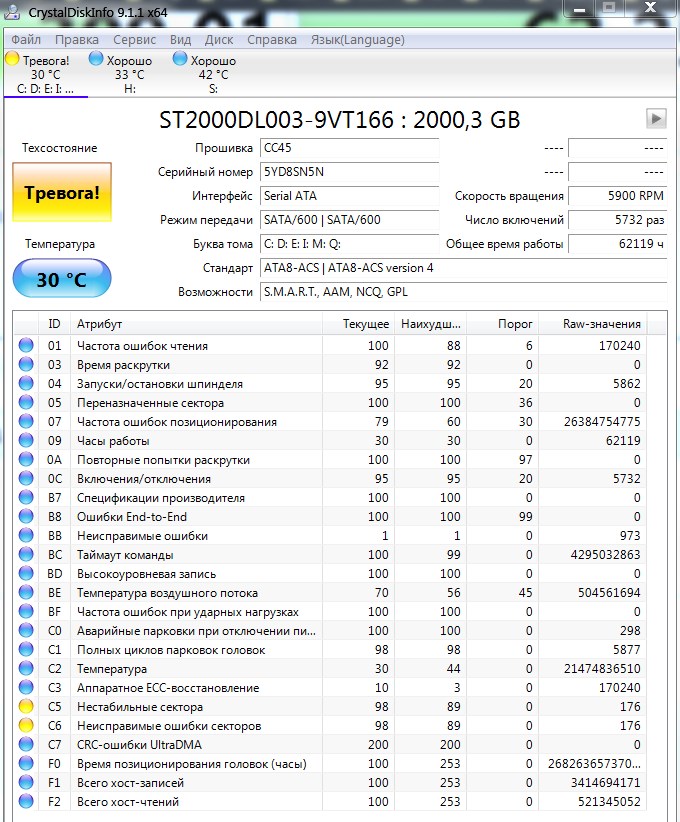Click the ID column header
680x822 pixels.
click(x=54, y=324)
